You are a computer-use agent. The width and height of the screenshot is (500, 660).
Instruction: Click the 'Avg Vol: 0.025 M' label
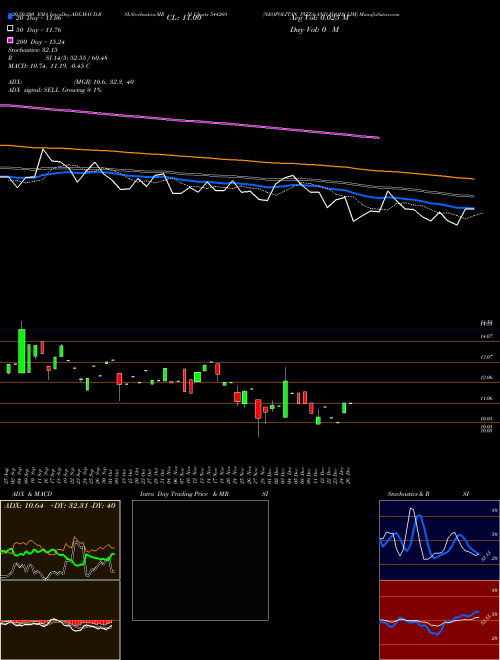(x=320, y=18)
